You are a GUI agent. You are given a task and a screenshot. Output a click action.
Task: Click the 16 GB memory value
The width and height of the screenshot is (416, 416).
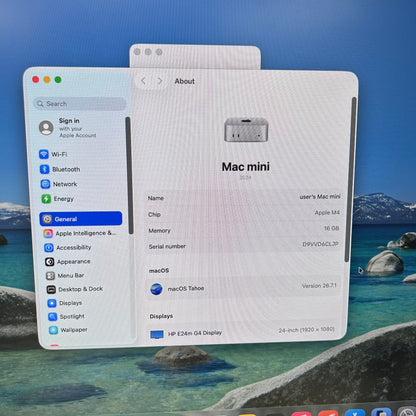tap(331, 228)
